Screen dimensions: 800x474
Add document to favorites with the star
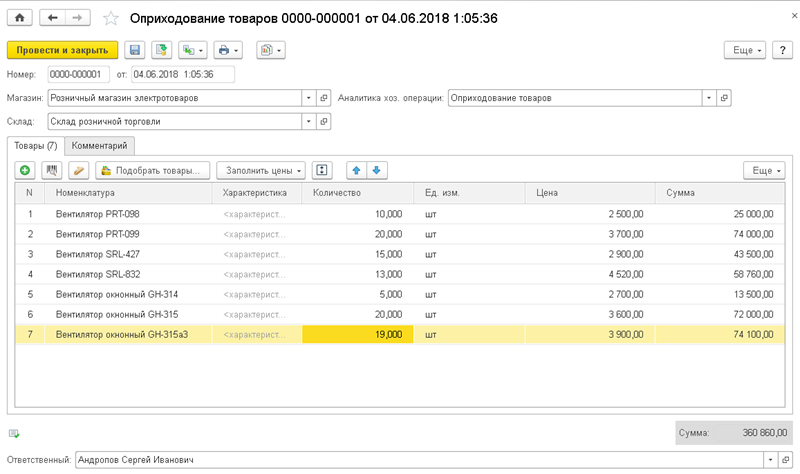111,19
